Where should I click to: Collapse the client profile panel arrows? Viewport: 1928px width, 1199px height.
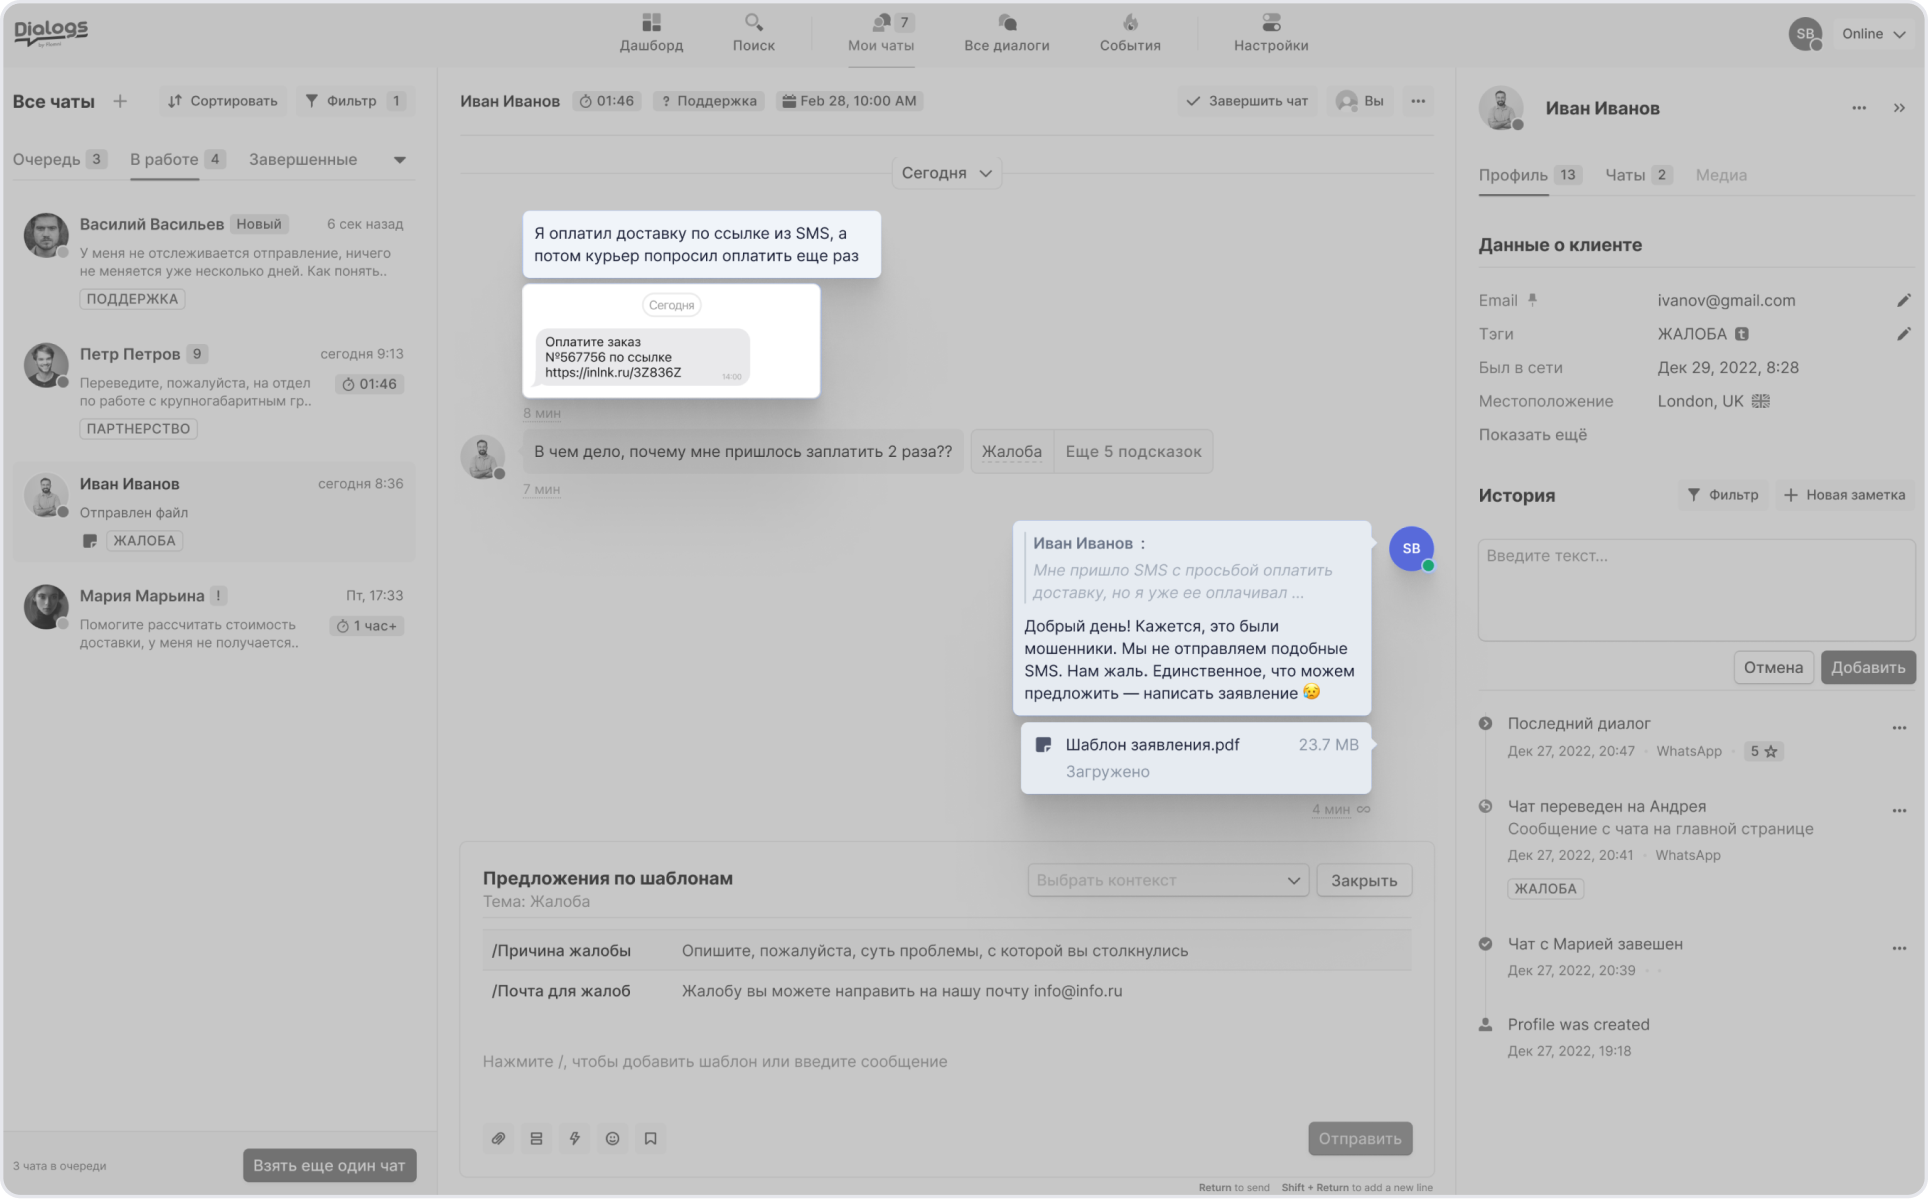click(x=1899, y=108)
